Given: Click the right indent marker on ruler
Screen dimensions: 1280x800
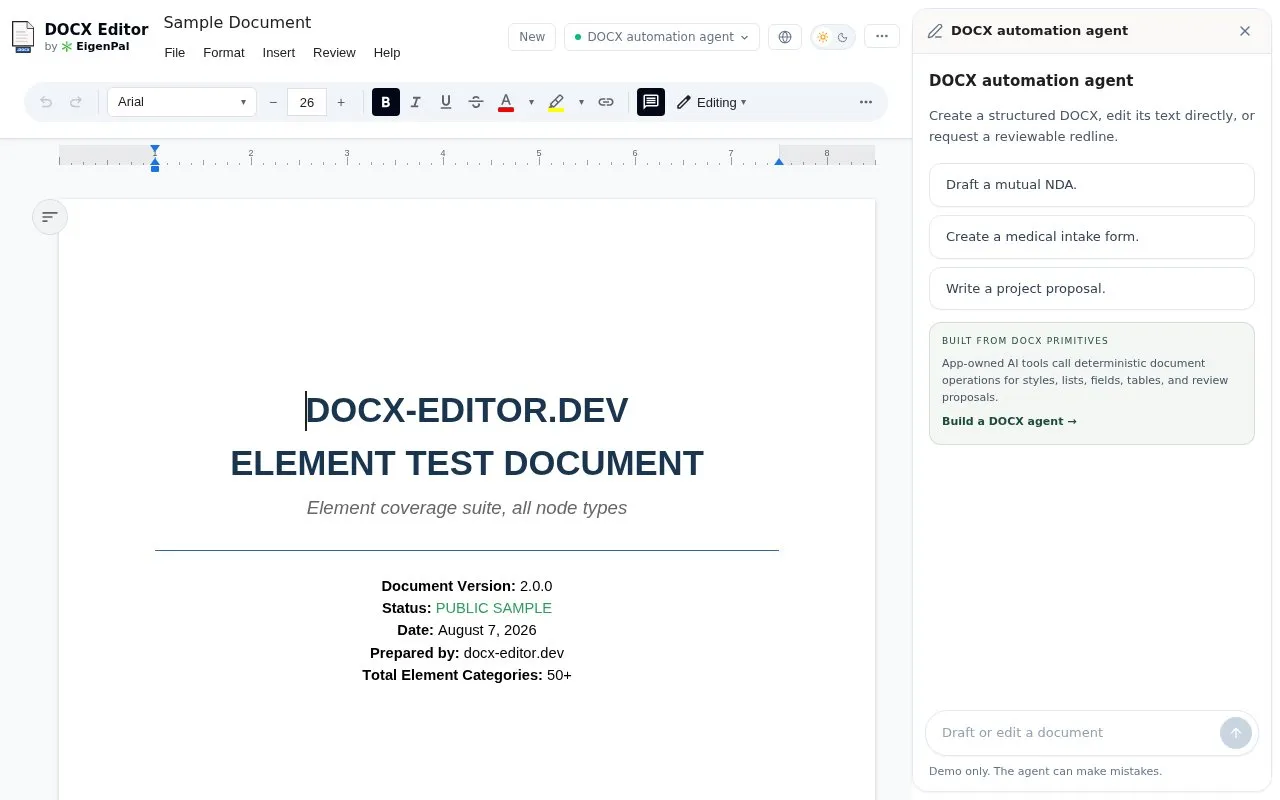Looking at the screenshot, I should click(x=779, y=161).
